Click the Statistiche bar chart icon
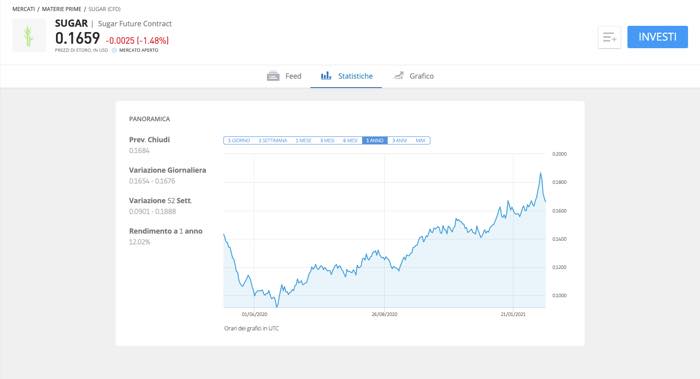 326,76
